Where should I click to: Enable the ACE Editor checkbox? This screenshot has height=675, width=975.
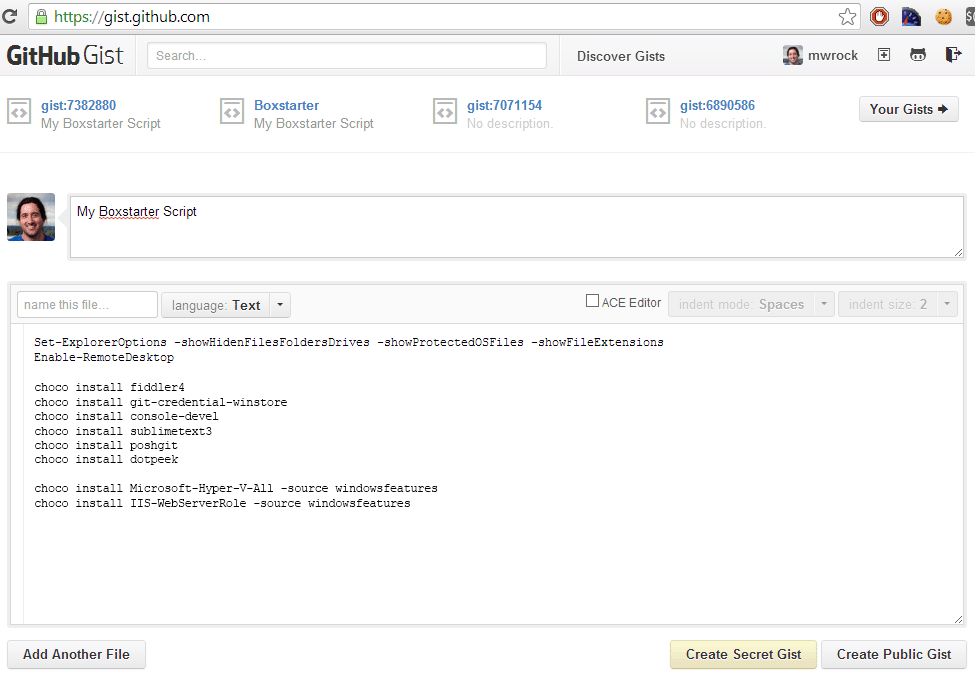point(593,301)
